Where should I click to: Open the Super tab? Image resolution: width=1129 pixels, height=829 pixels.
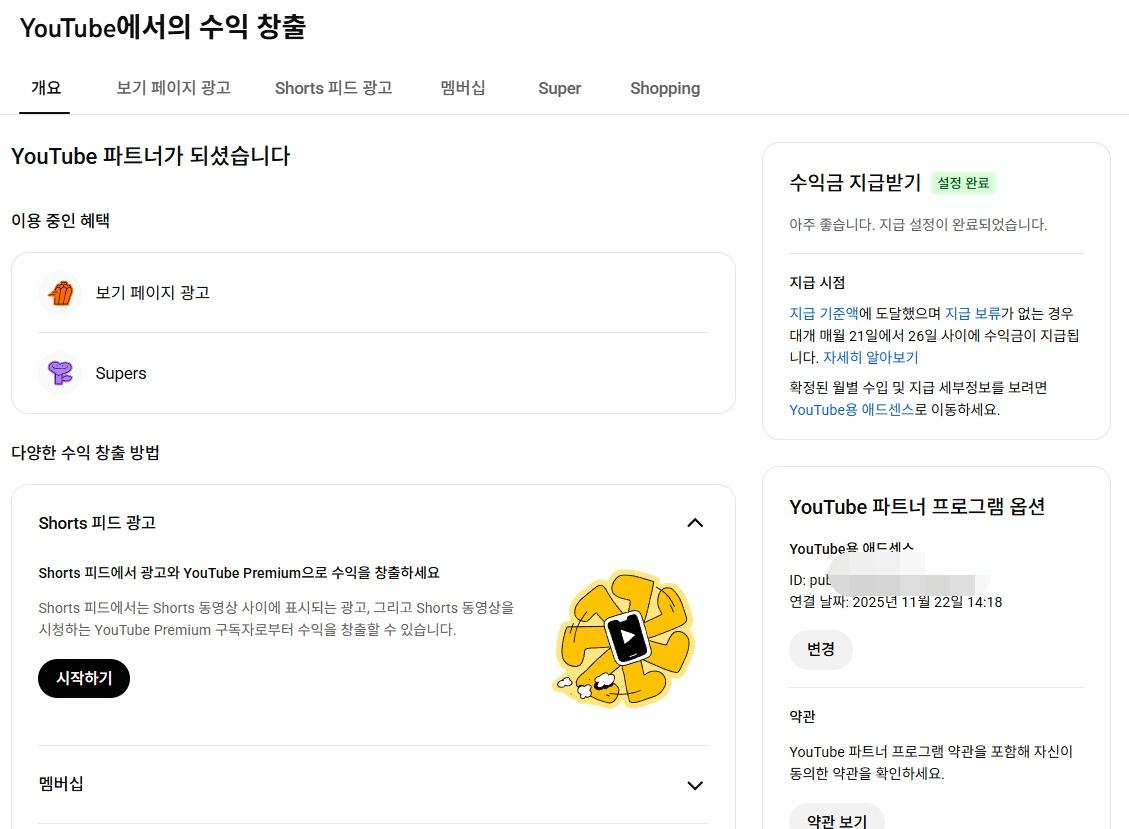point(559,88)
